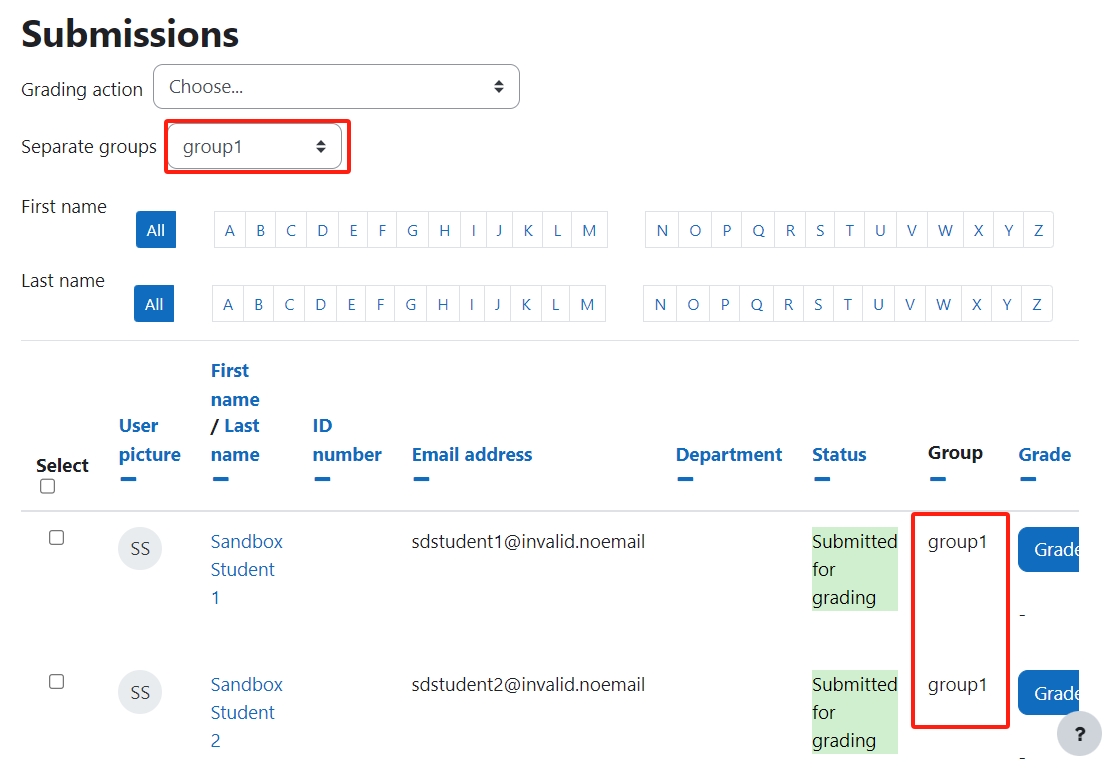Image resolution: width=1112 pixels, height=776 pixels.
Task: Select the All button for First name
Action: (156, 230)
